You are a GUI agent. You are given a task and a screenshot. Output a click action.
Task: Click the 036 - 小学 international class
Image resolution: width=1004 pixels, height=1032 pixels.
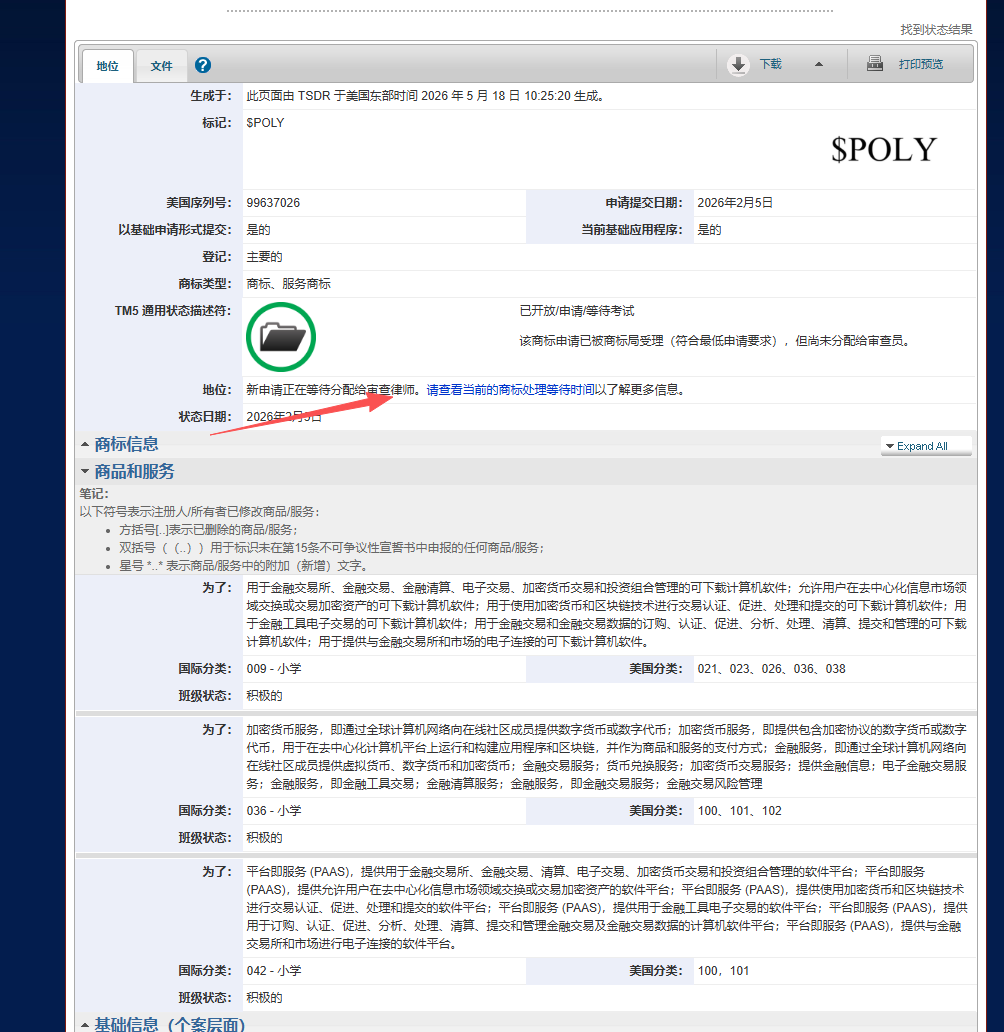(x=274, y=811)
